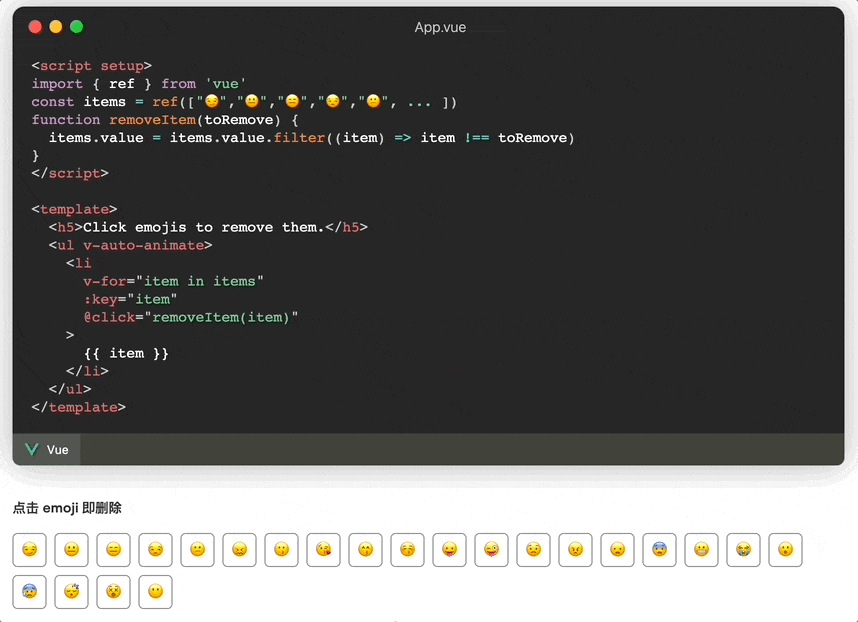
Task: Remove the confounded face emoji
Action: pyautogui.click(x=239, y=549)
